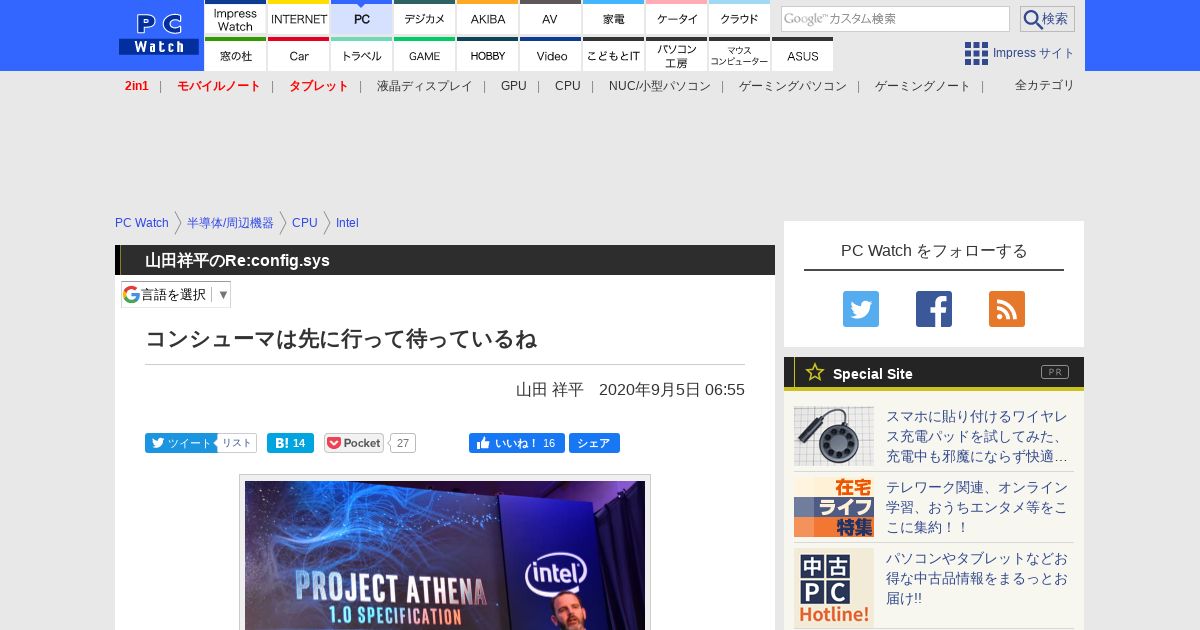1200x630 pixels.
Task: Open the GAME tab
Action: tap(424, 55)
